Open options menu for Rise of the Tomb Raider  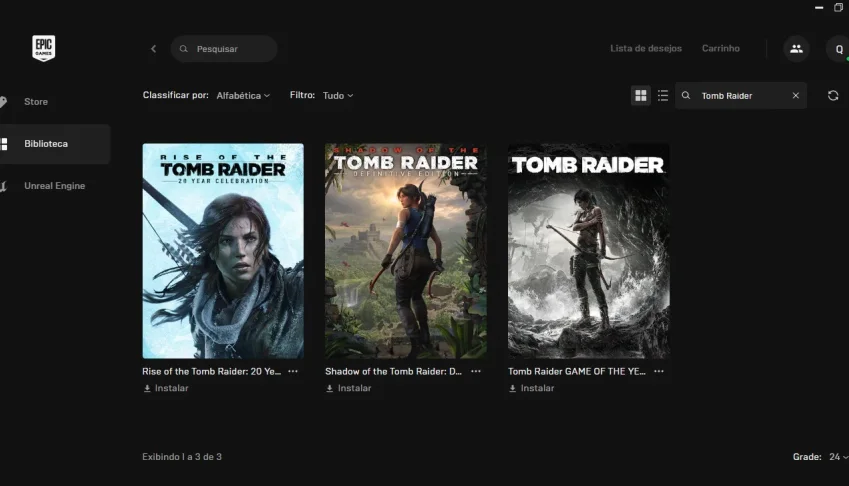293,371
